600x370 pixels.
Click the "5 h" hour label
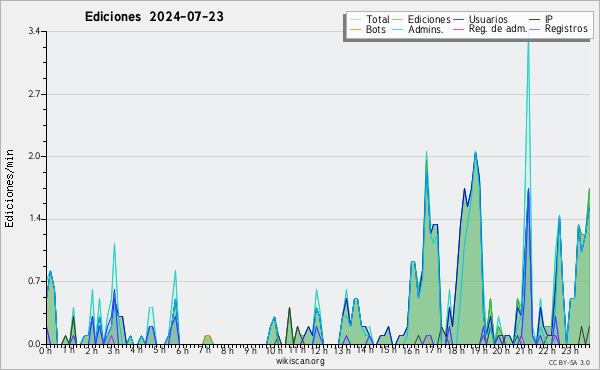tap(159, 350)
